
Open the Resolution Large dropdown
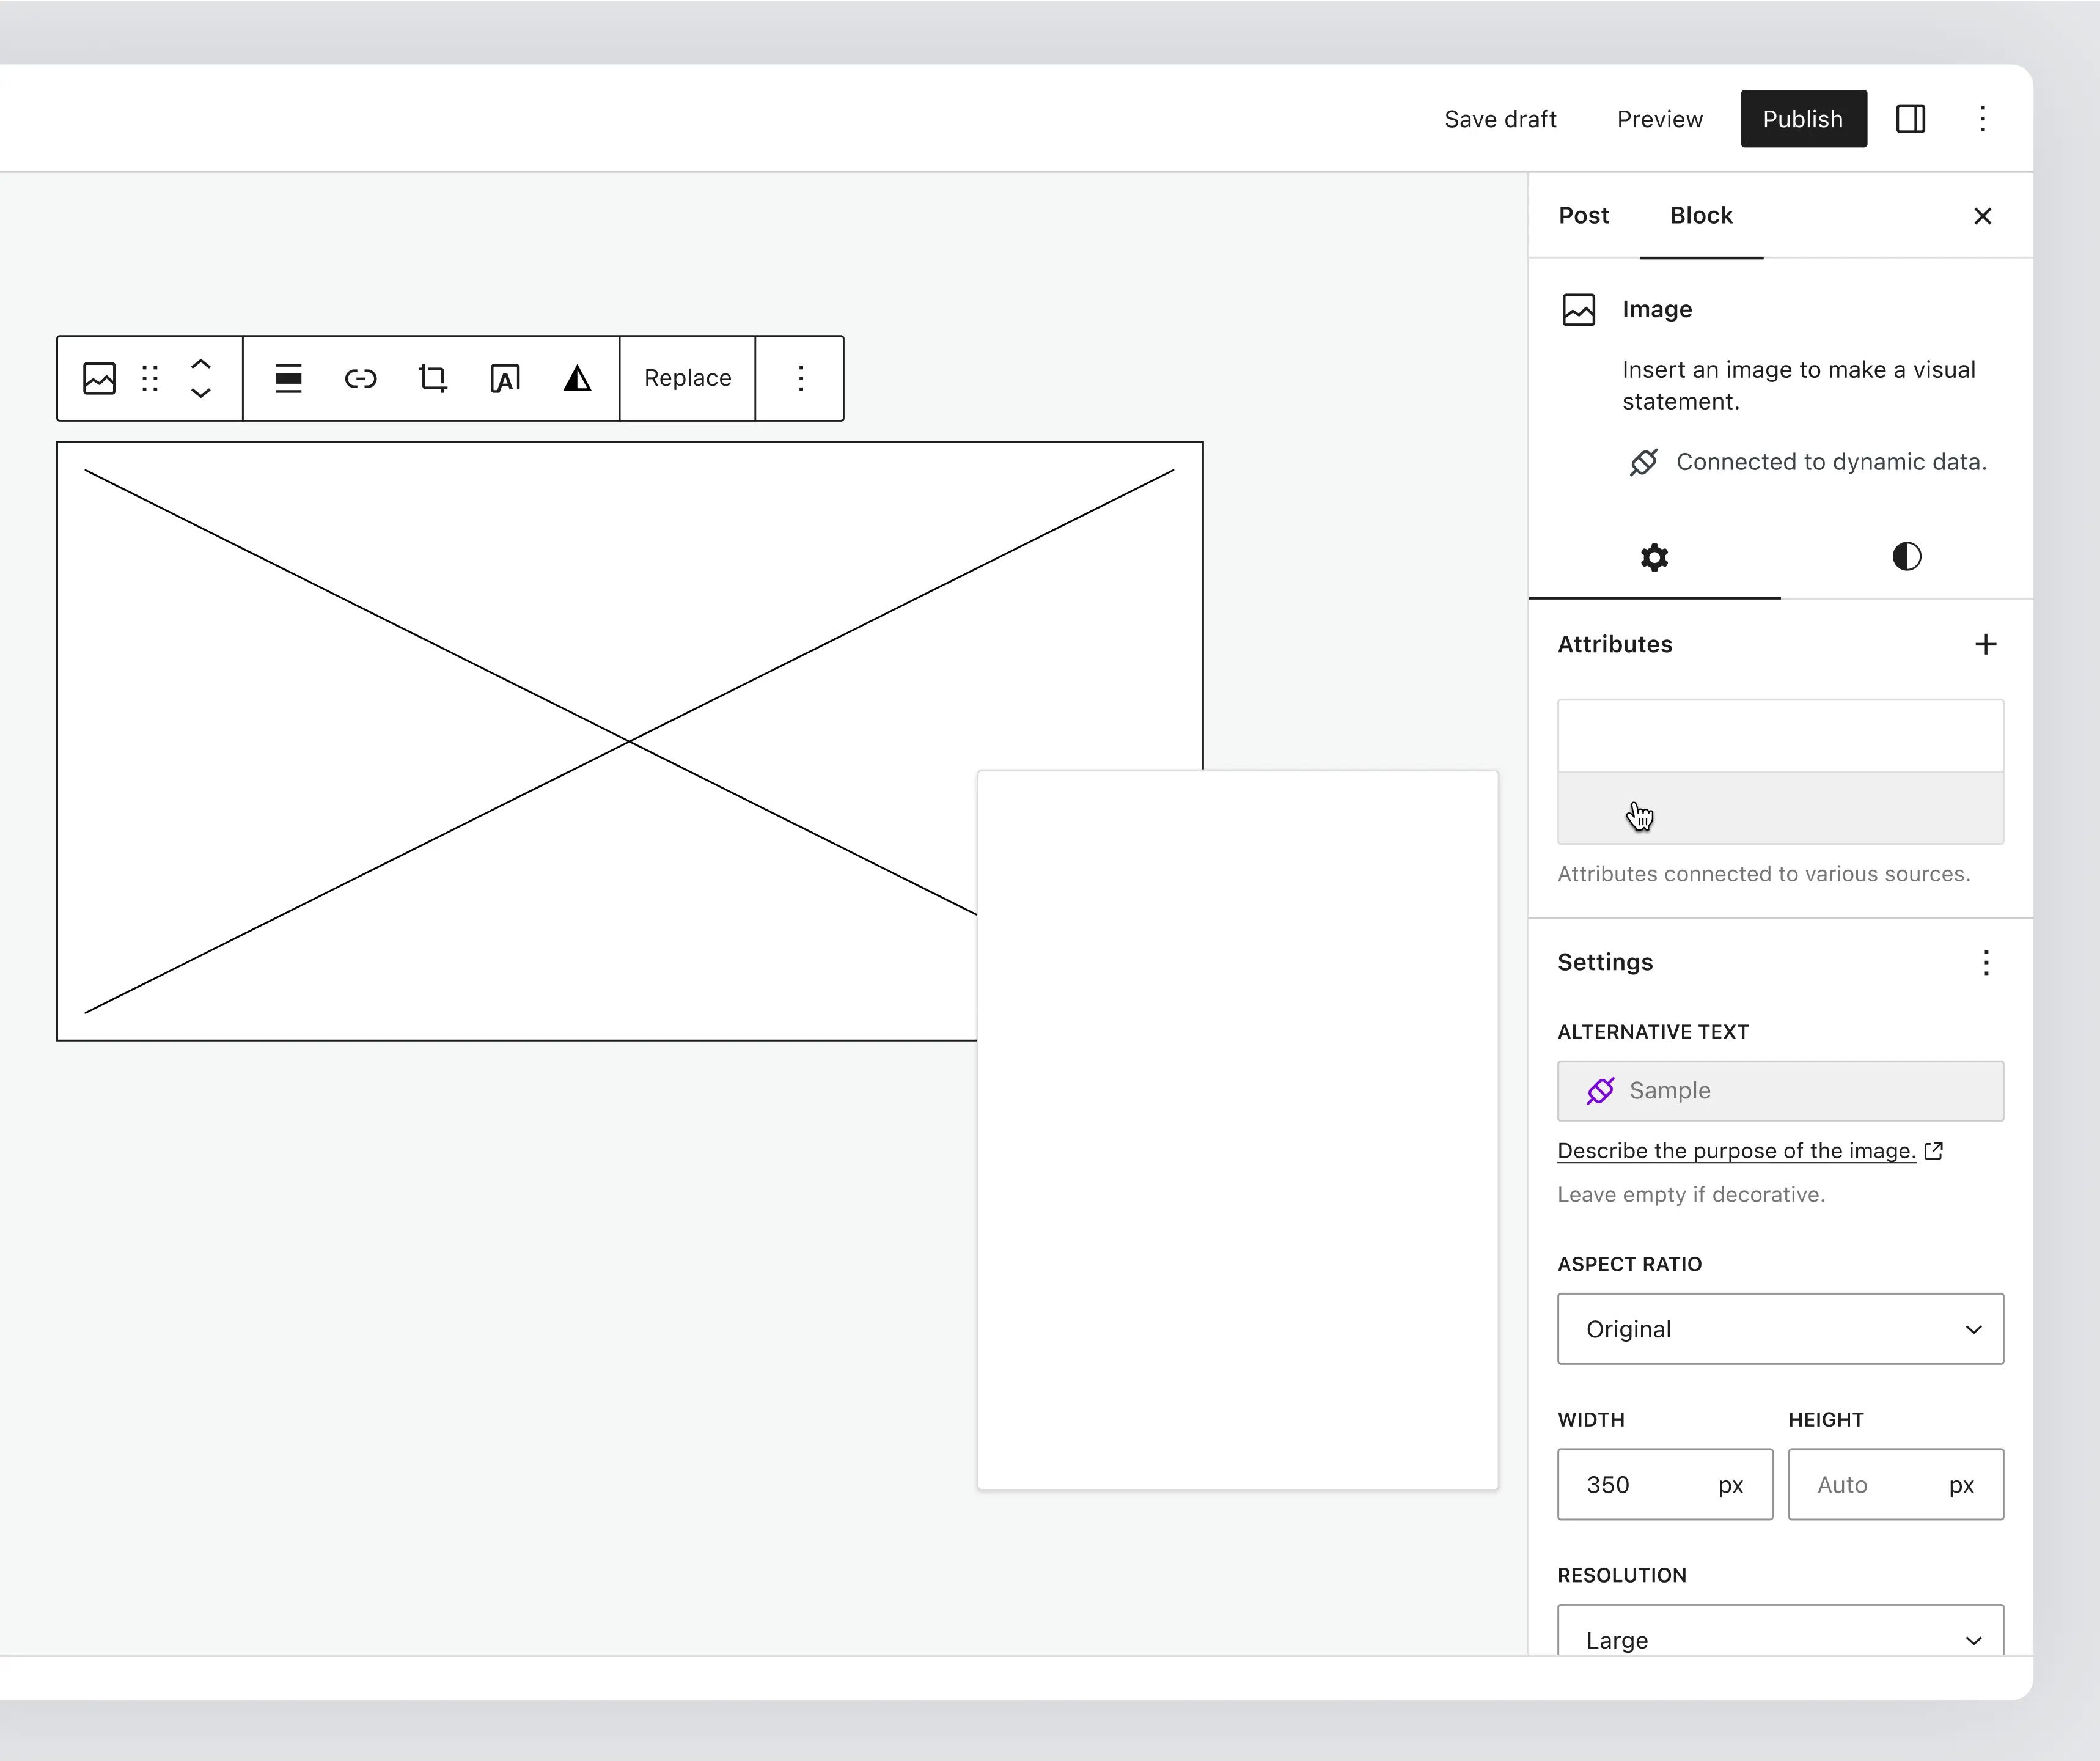[1780, 1638]
